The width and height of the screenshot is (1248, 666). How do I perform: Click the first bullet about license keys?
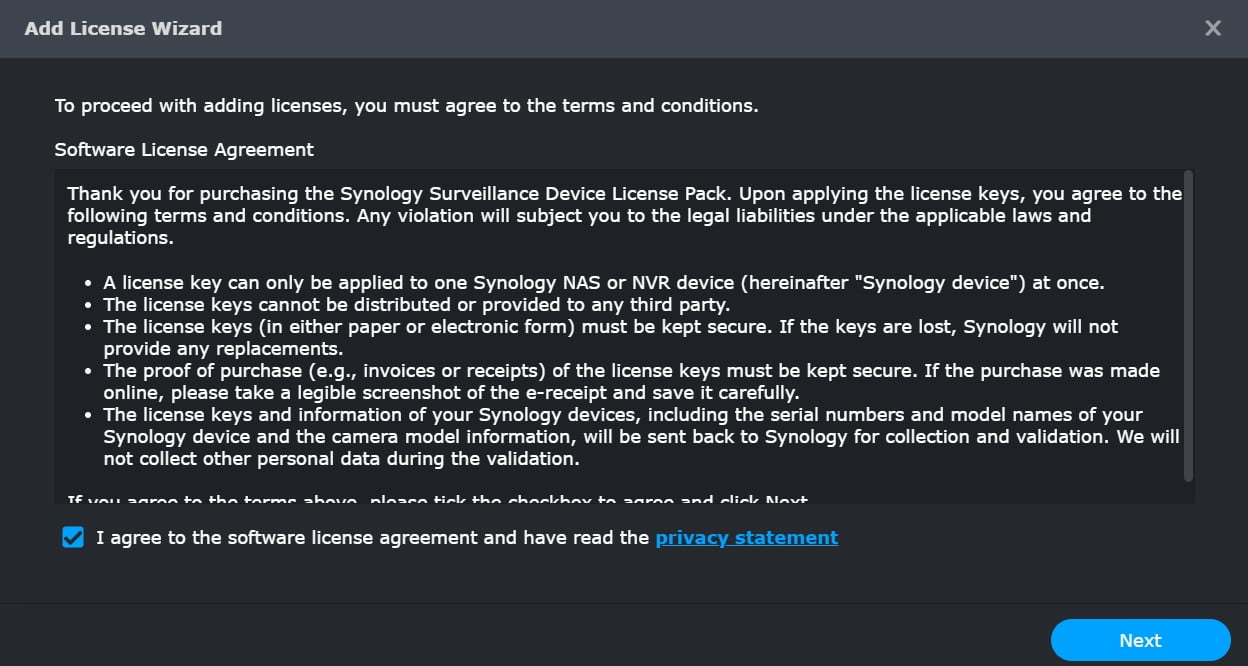pyautogui.click(x=600, y=282)
